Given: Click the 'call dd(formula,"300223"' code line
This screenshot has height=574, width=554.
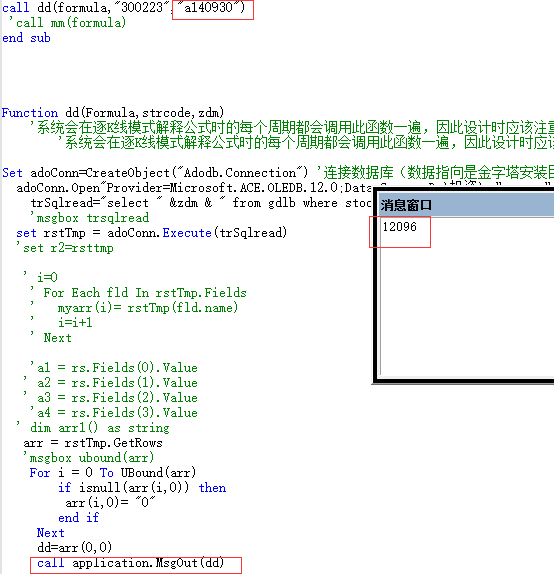Looking at the screenshot, I should click(x=123, y=7).
